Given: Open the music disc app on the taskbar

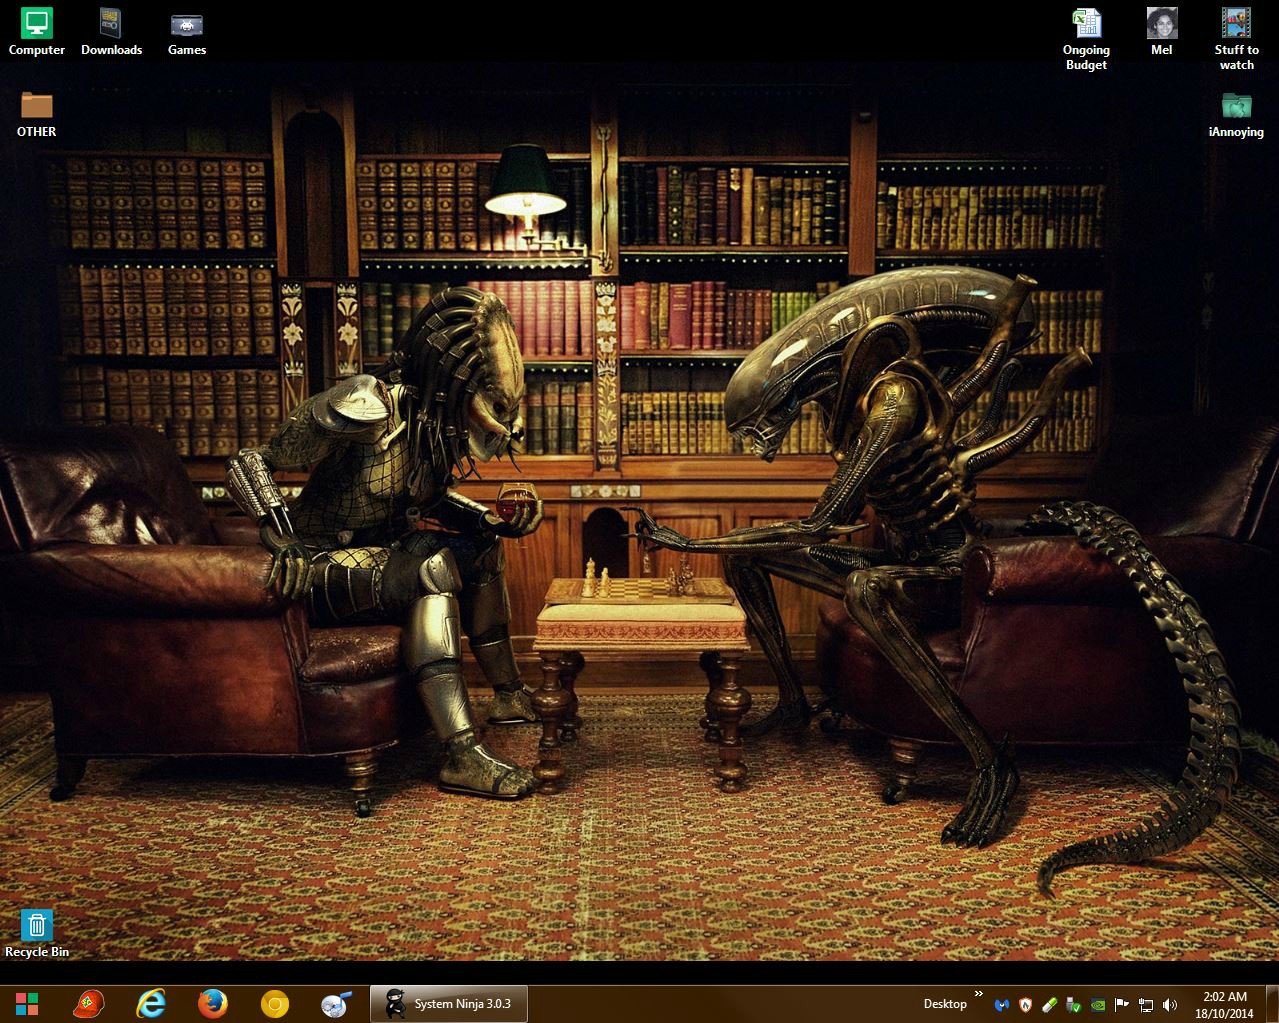Looking at the screenshot, I should [336, 1003].
